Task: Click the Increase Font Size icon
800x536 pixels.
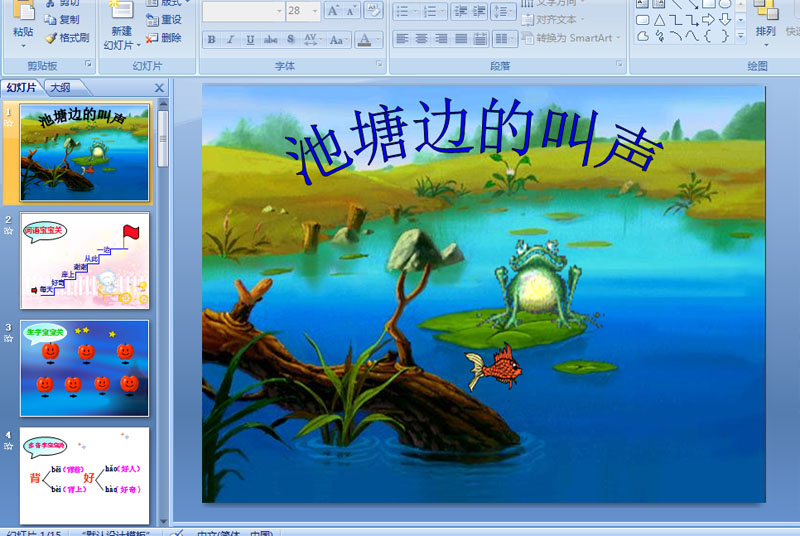Action: (333, 11)
